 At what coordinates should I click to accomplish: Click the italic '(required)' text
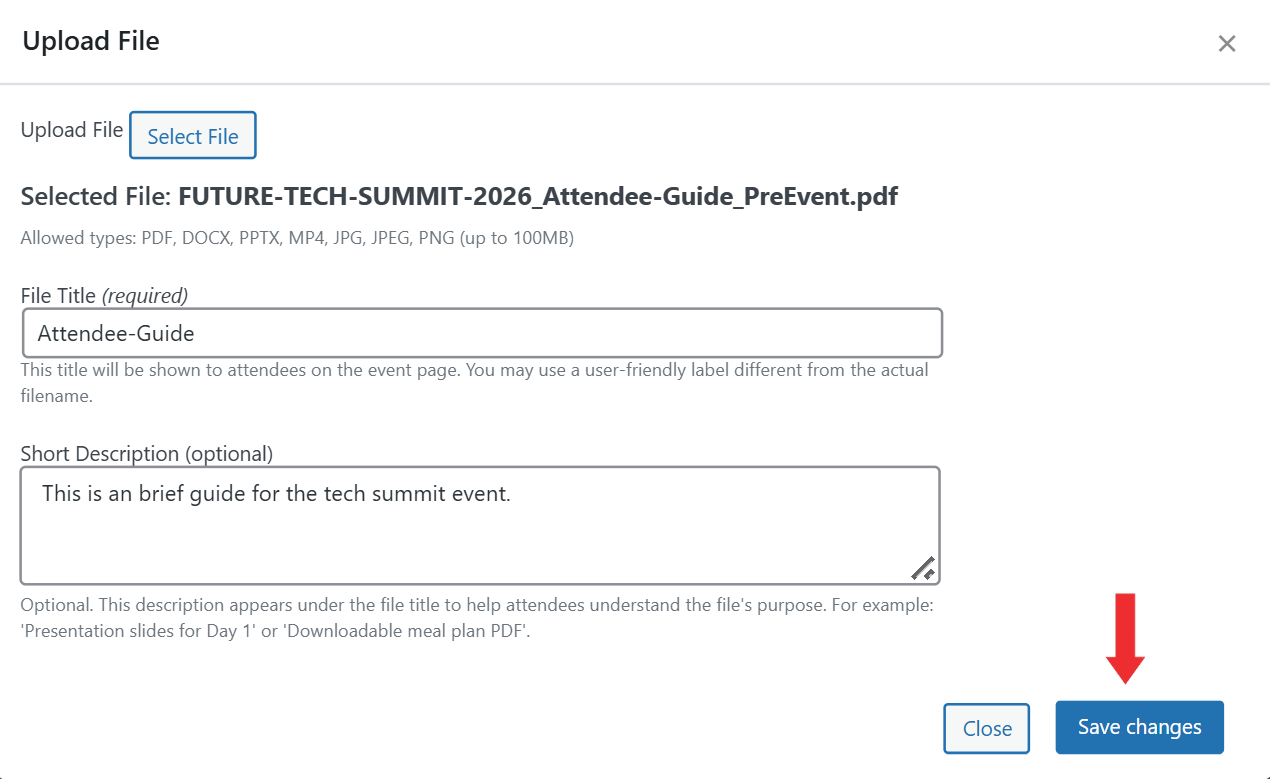pyautogui.click(x=145, y=295)
